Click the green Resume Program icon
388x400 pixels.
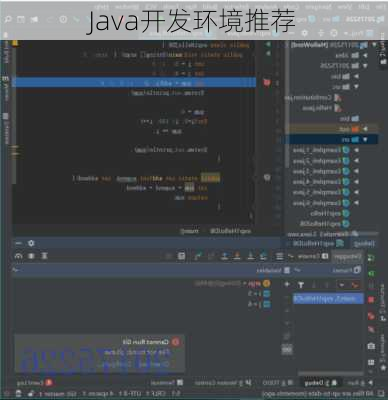(x=371, y=274)
